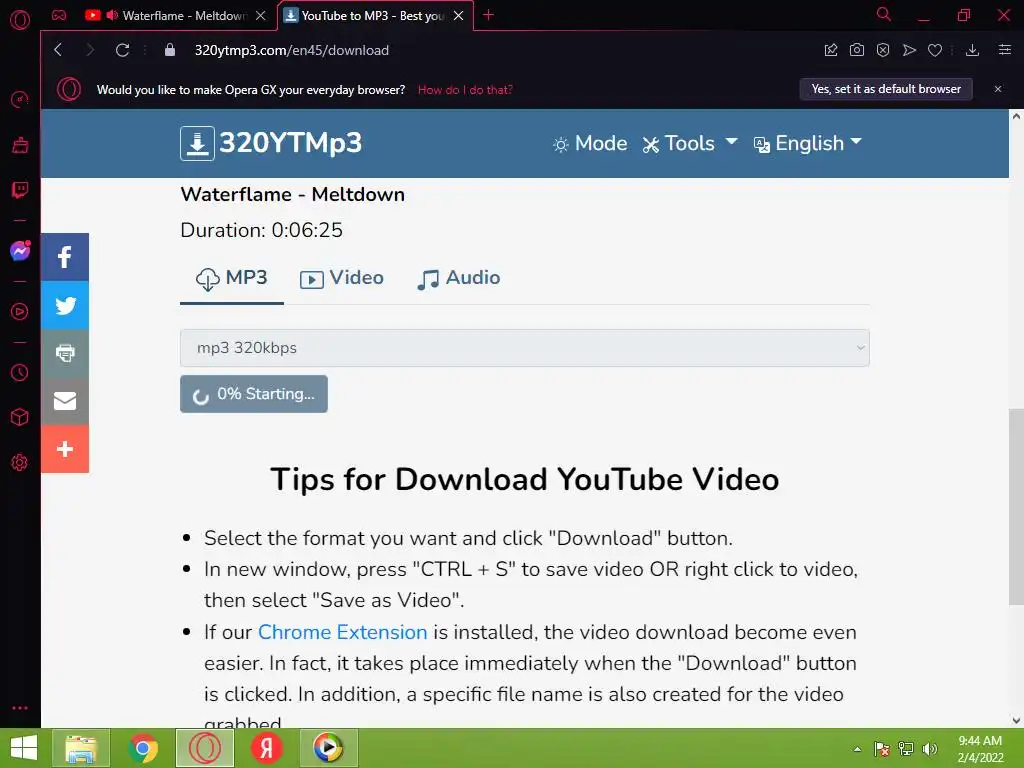
Task: Open the Windows Start menu
Action: 24,748
